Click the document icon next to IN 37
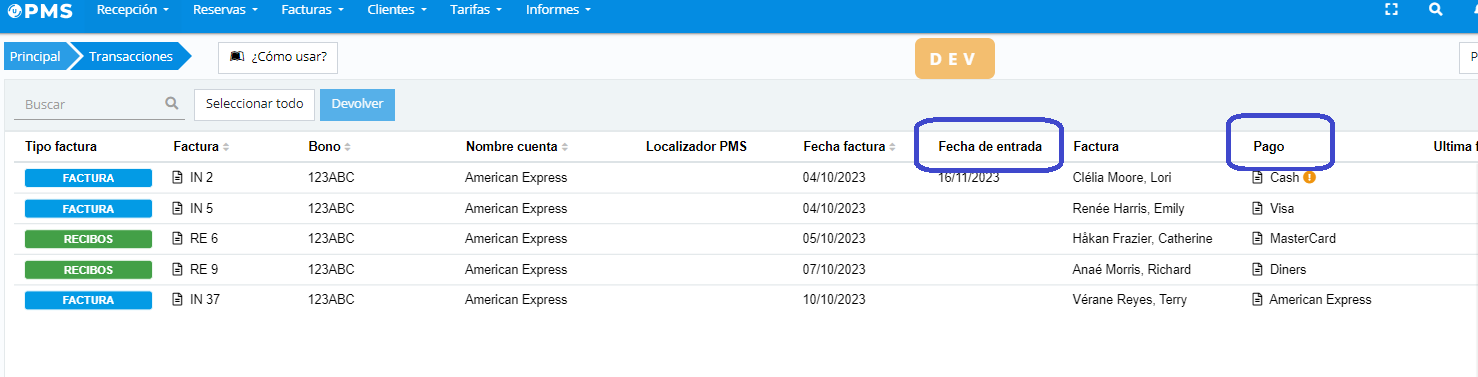 178,300
